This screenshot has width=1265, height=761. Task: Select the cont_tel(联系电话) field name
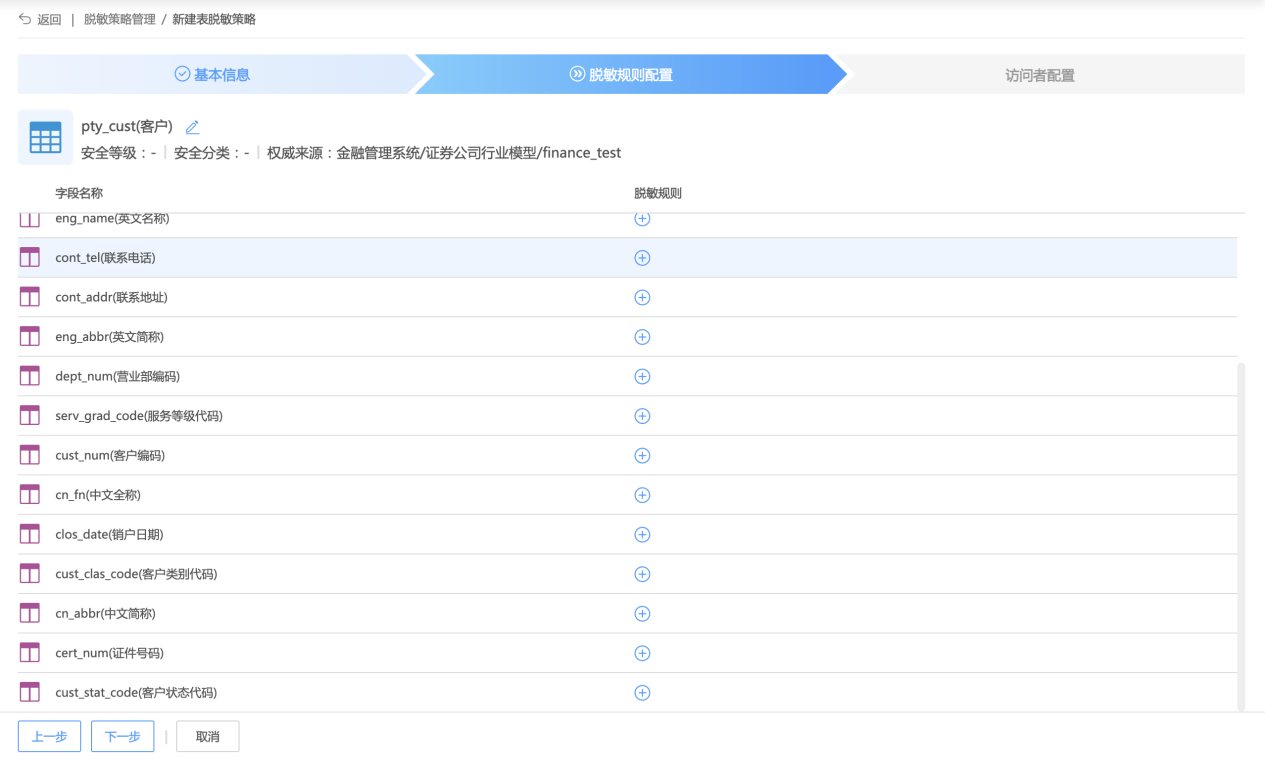pyautogui.click(x=105, y=258)
